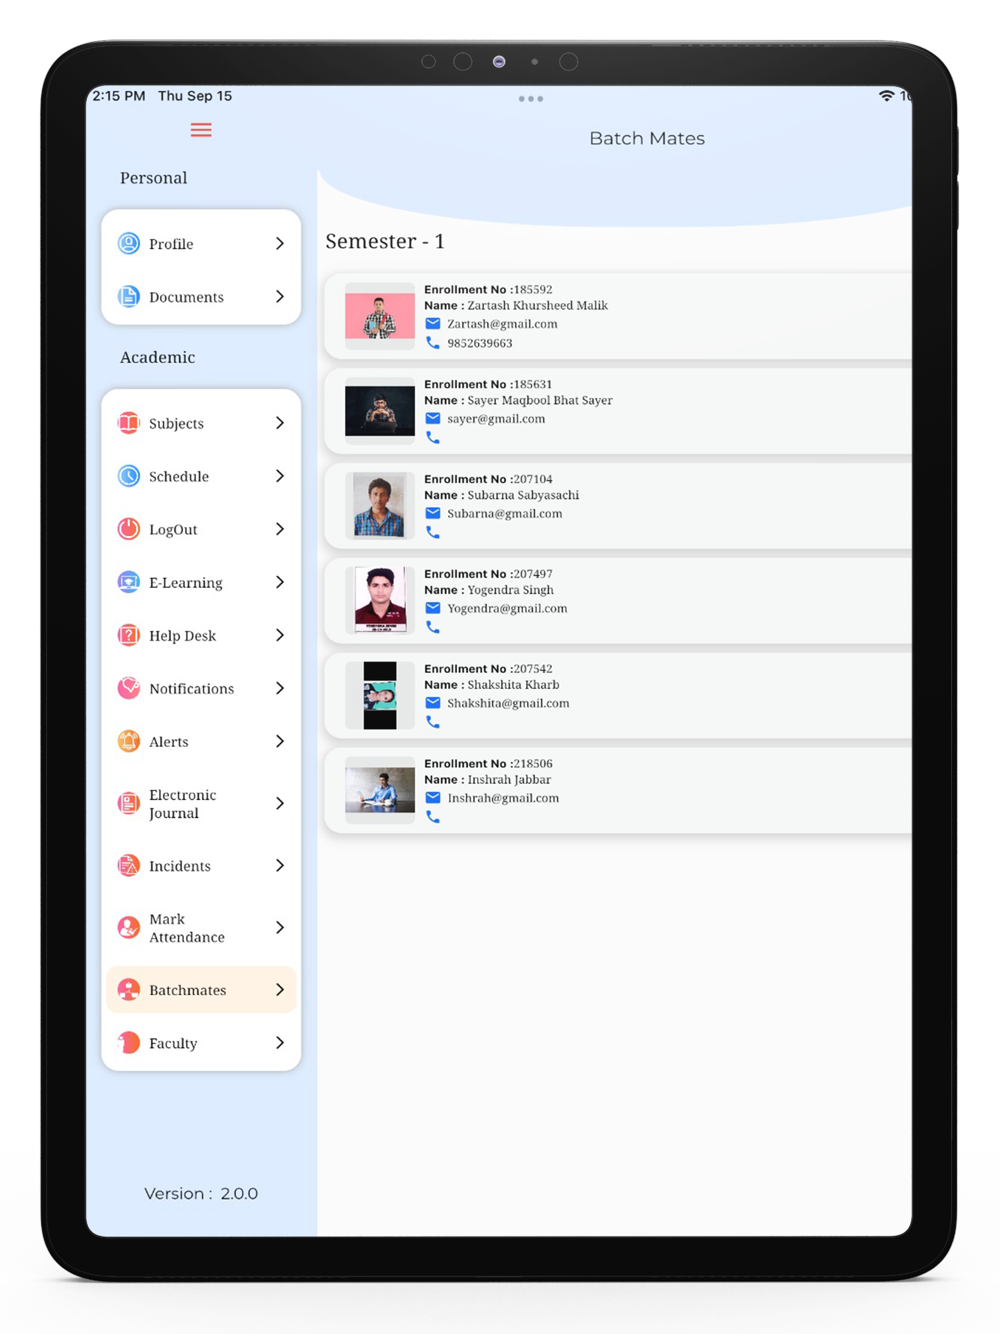Expand the Schedule row chevron

(280, 476)
